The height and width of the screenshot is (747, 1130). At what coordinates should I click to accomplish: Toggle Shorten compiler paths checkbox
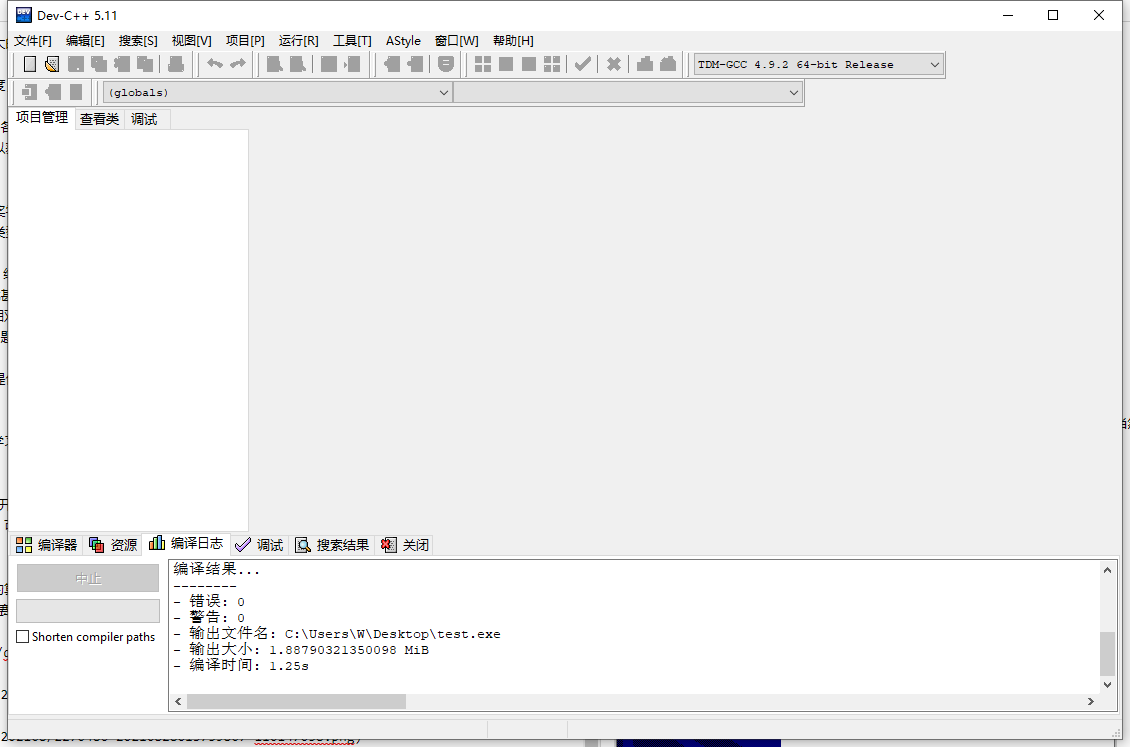coord(23,637)
